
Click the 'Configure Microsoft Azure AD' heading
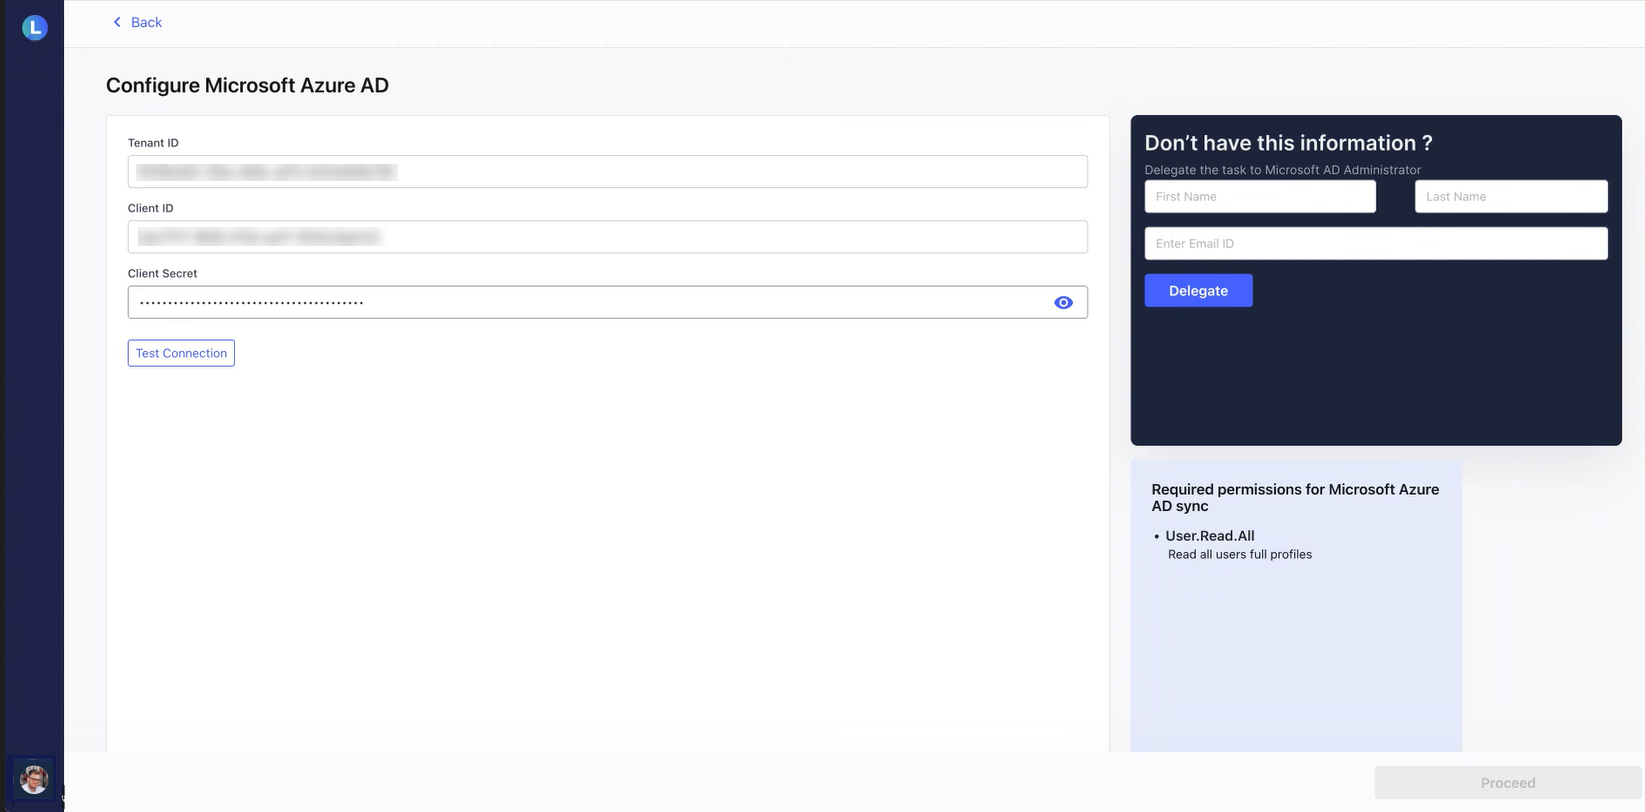(247, 85)
